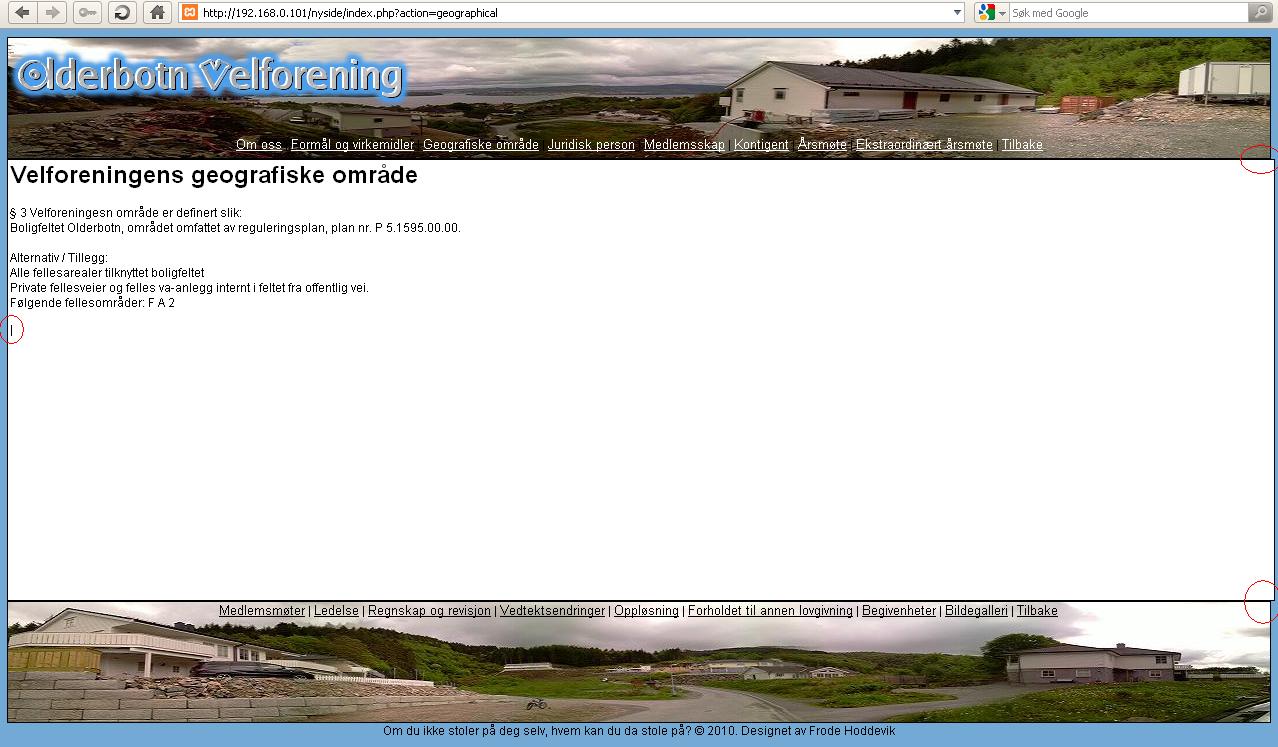Click the key (password wand) toolbar icon

87,13
